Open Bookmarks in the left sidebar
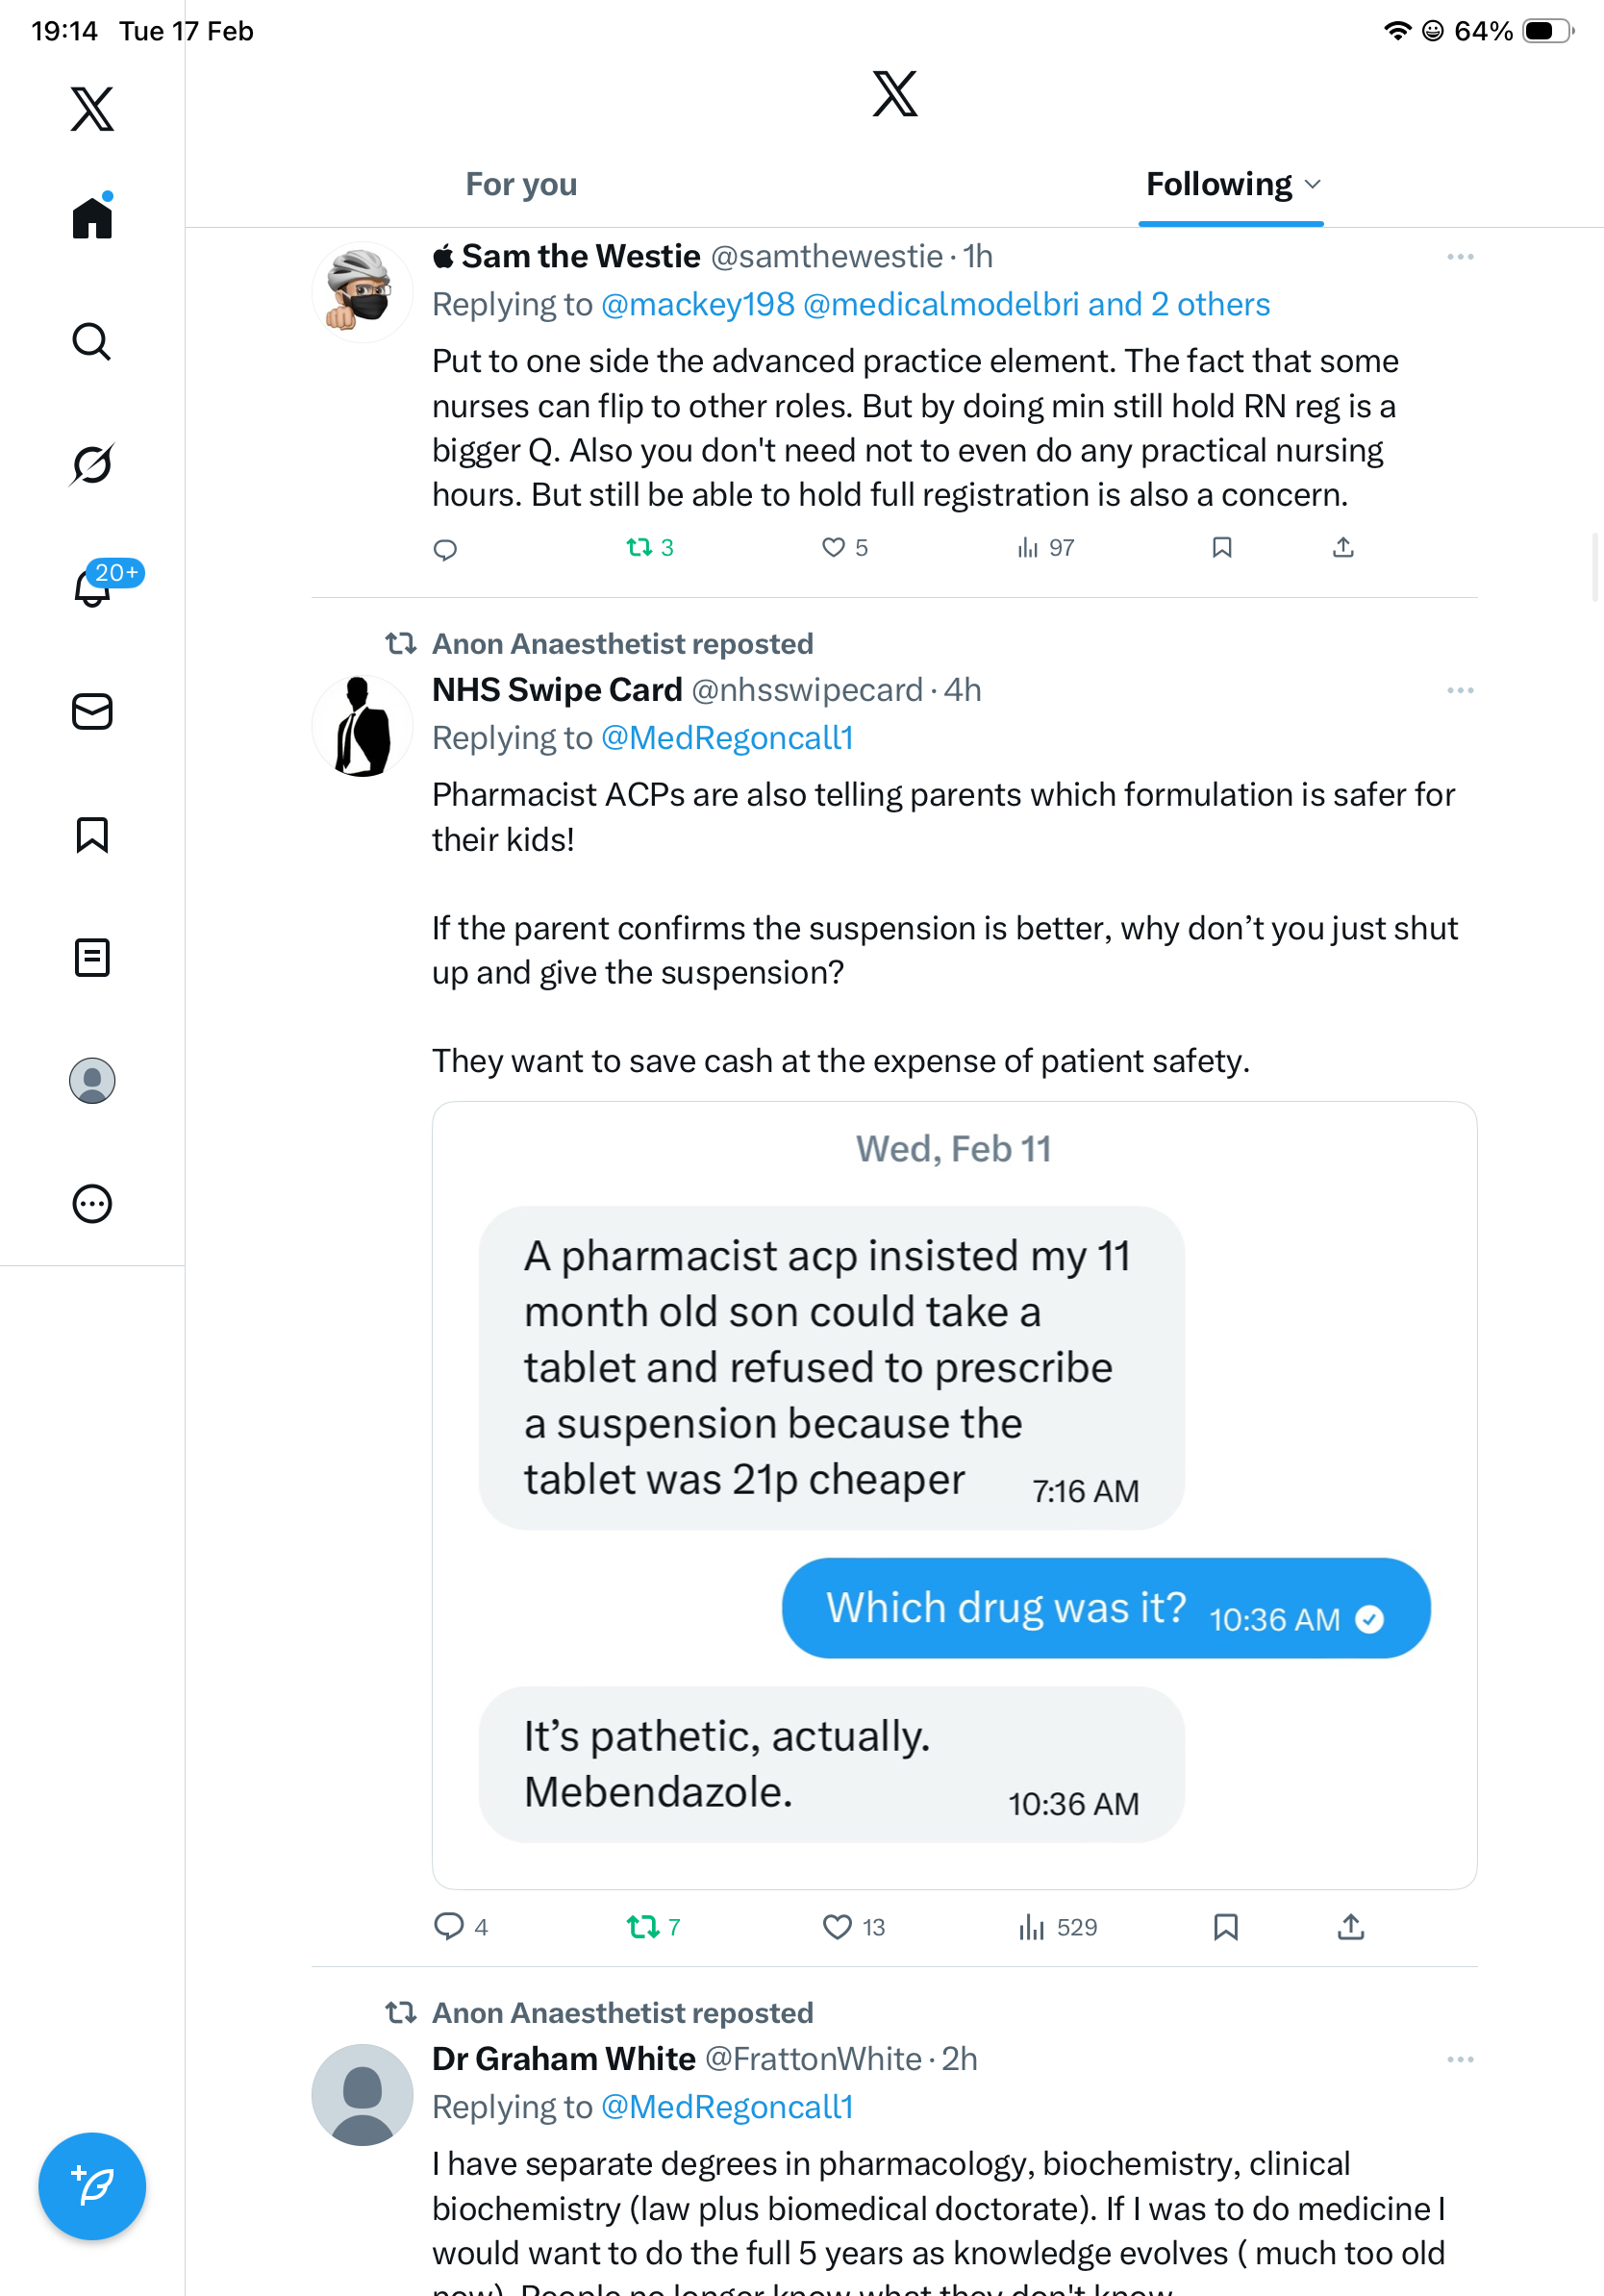Image resolution: width=1604 pixels, height=2296 pixels. [x=92, y=835]
